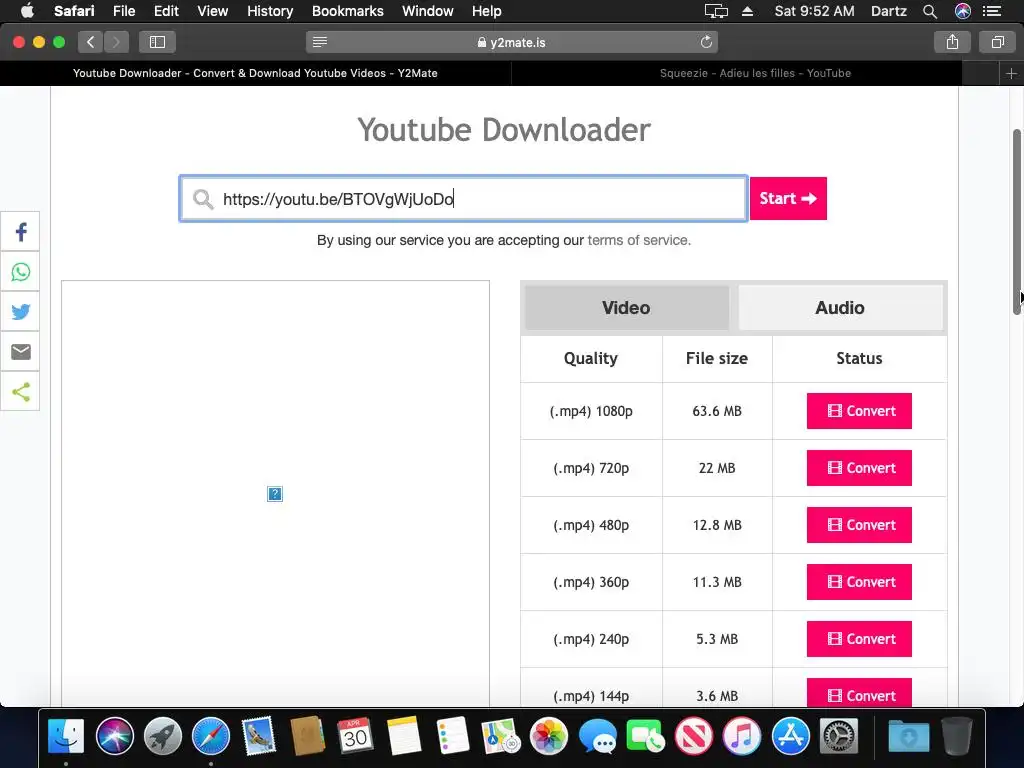Viewport: 1024px width, 768px height.
Task: Select the 22 MB file size cell
Action: click(x=717, y=468)
